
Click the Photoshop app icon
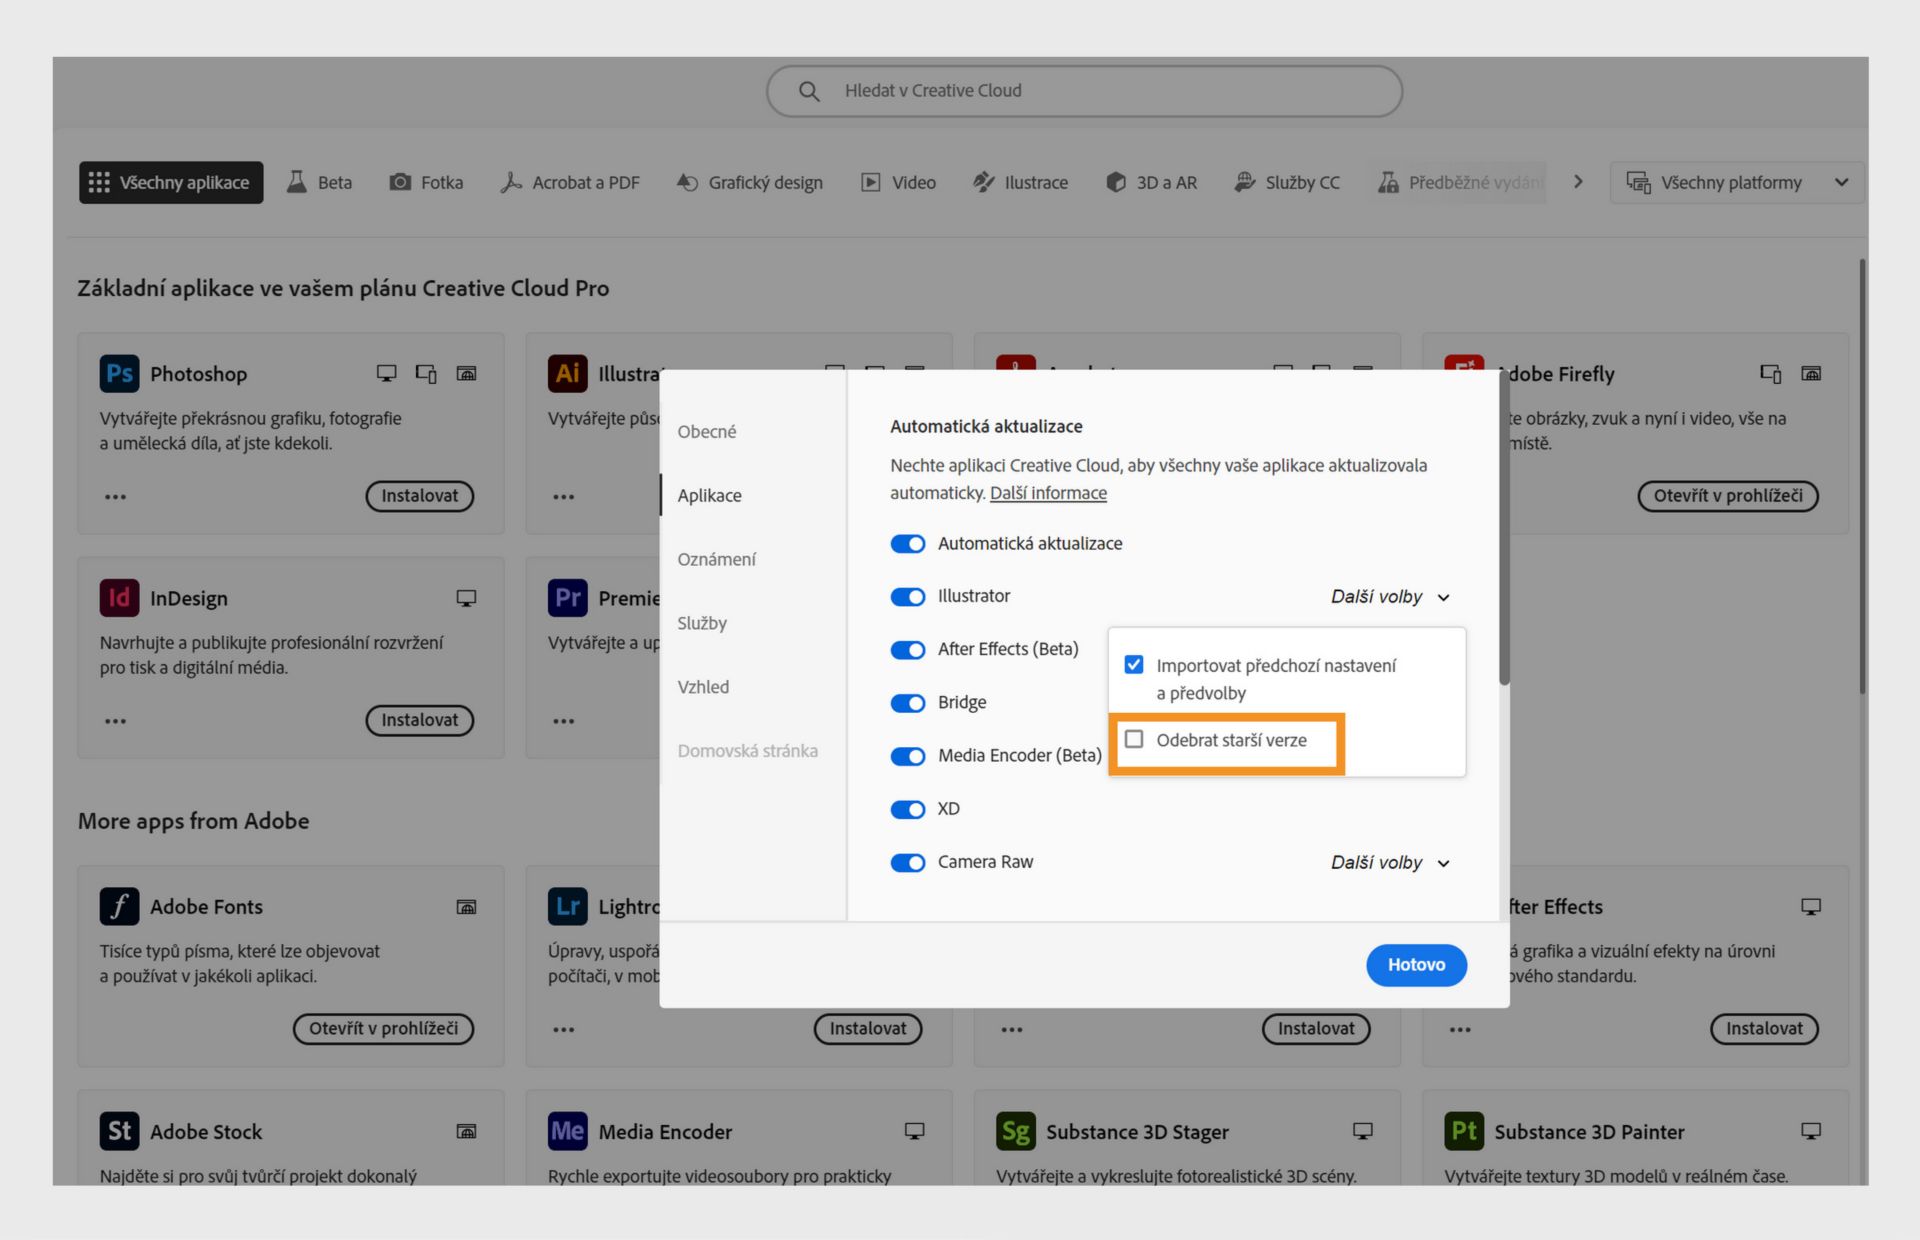click(119, 374)
